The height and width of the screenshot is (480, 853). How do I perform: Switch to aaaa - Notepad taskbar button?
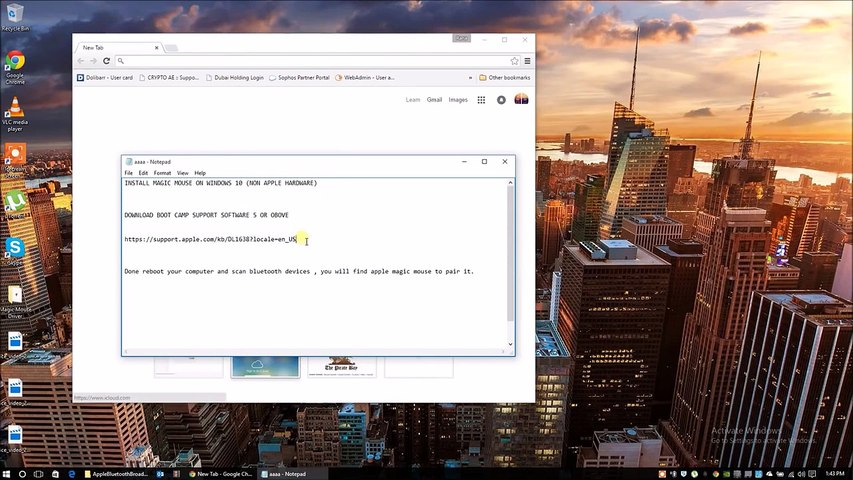(x=293, y=474)
